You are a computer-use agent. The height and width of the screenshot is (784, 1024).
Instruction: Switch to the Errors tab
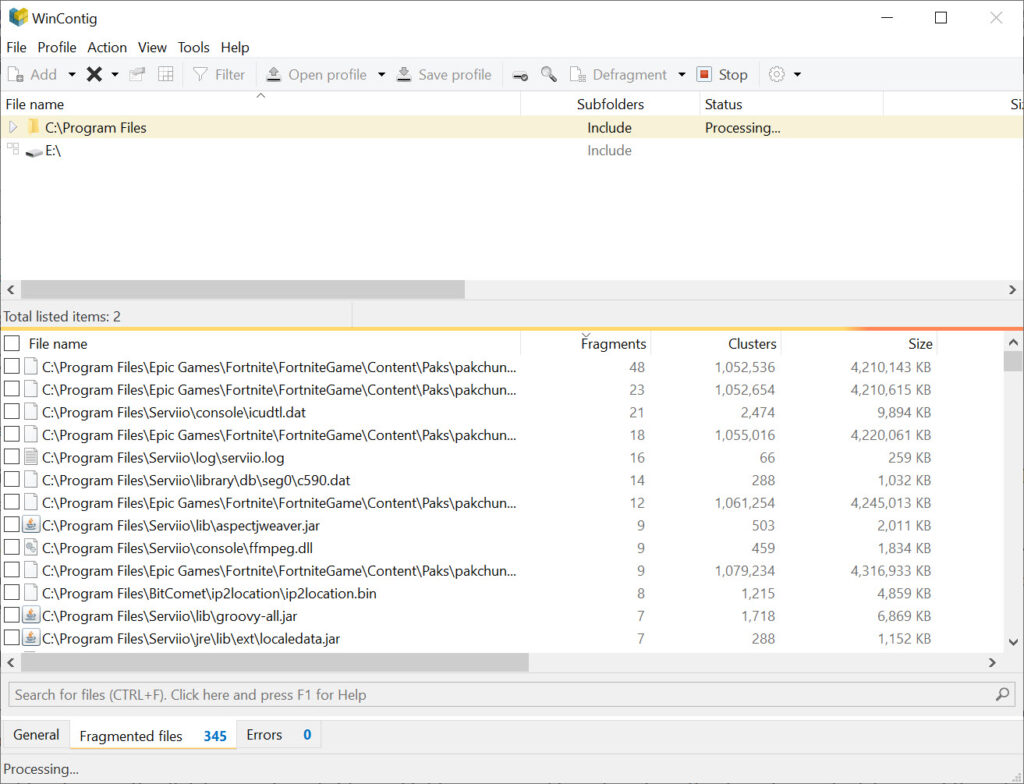point(278,735)
